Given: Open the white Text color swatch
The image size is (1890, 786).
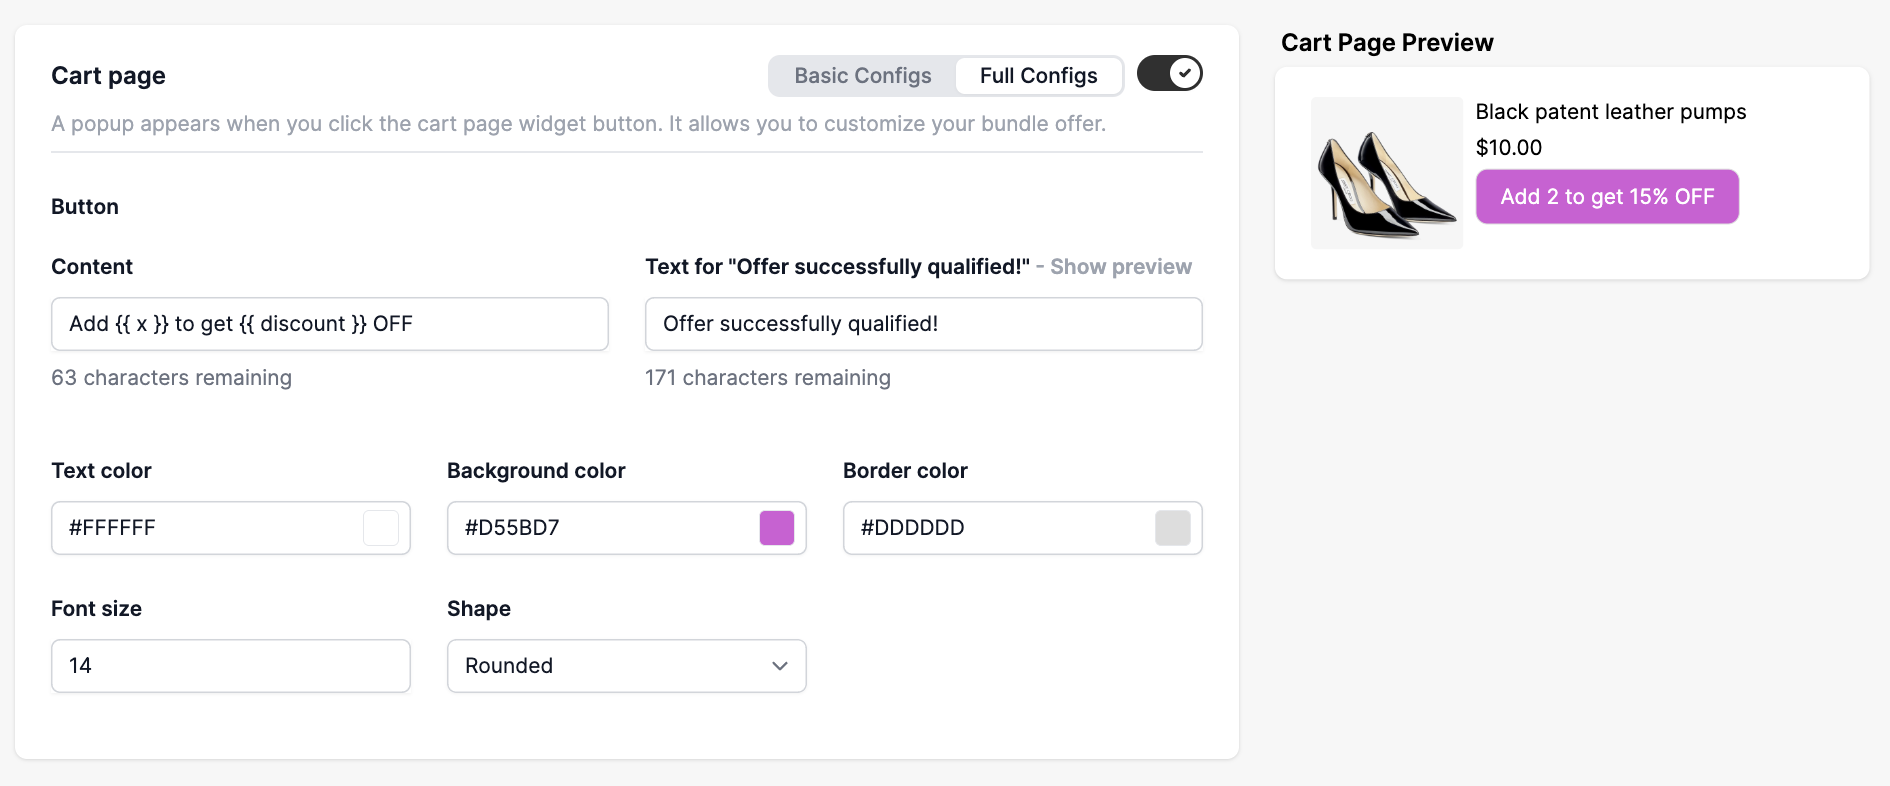Looking at the screenshot, I should tap(381, 528).
